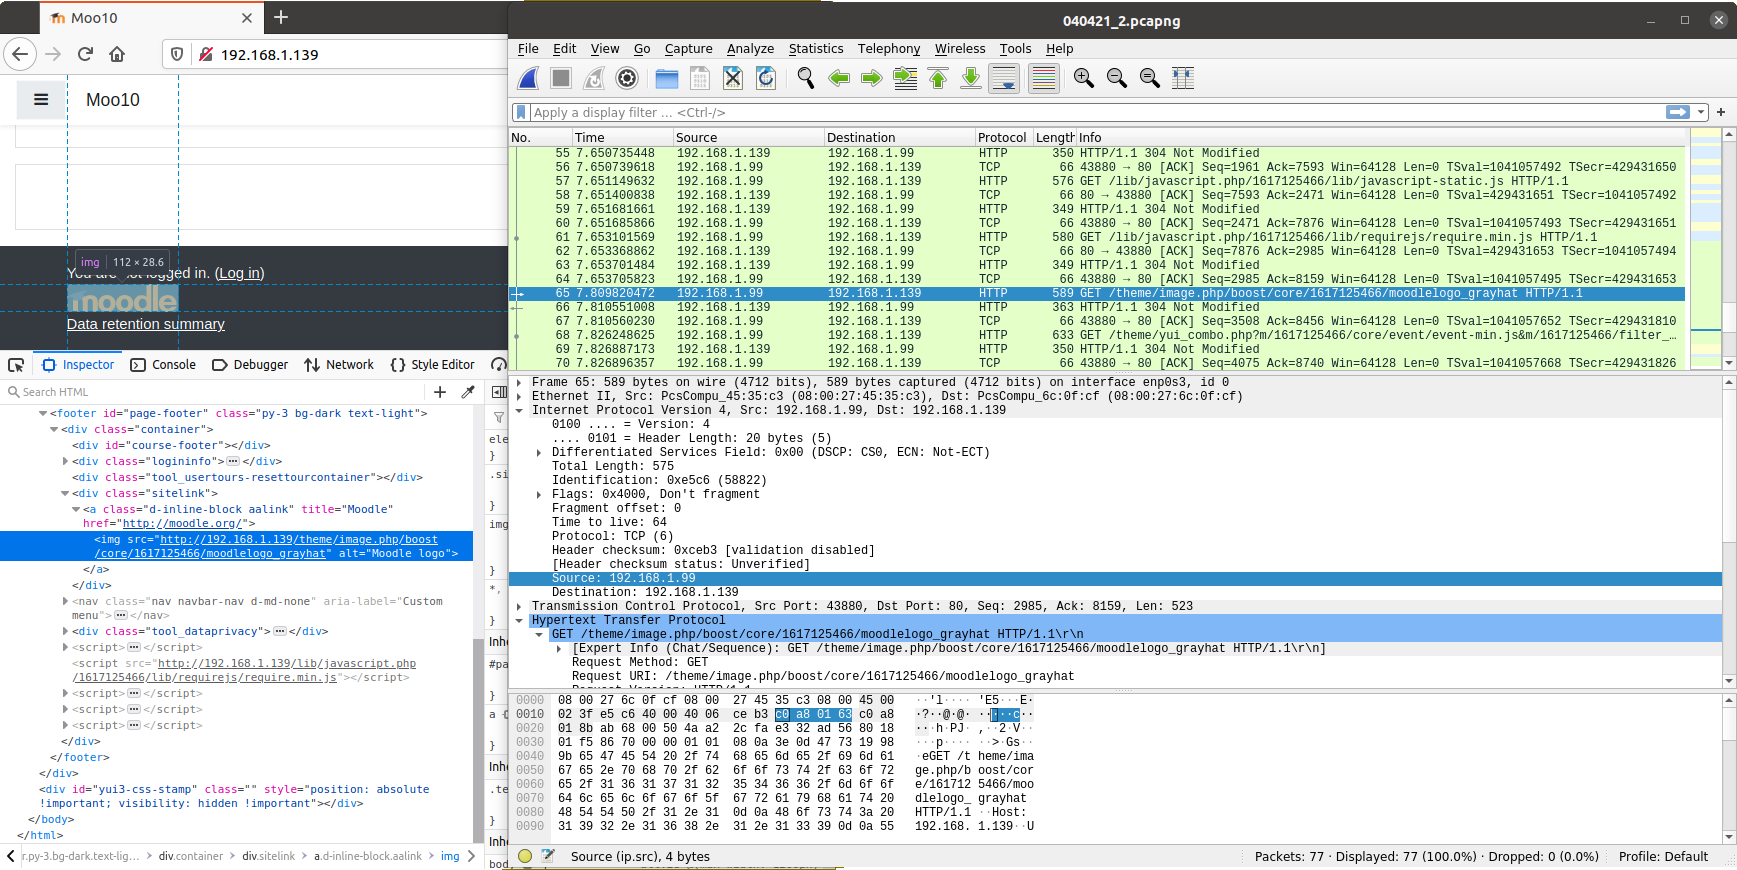The width and height of the screenshot is (1737, 870).
Task: Click http://moodle.org/ href in Inspector
Action: pos(184,523)
